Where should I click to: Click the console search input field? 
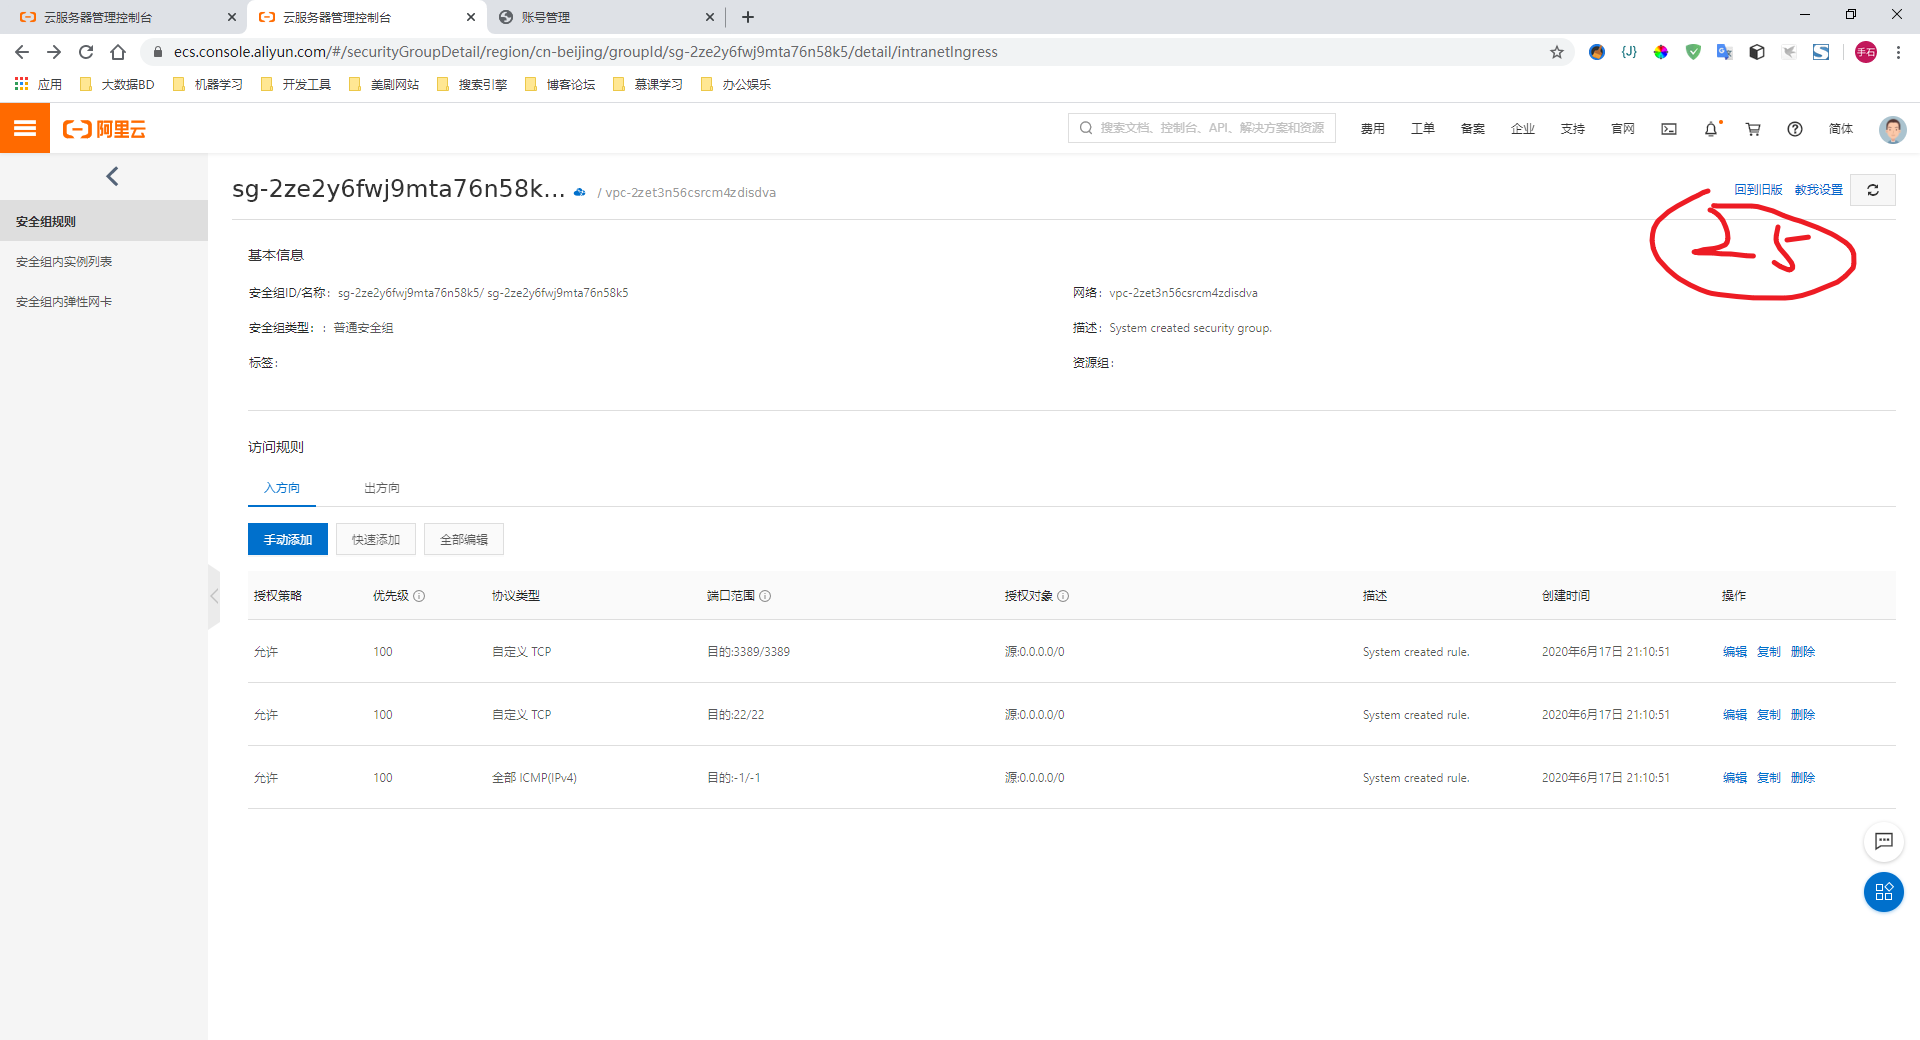pyautogui.click(x=1202, y=128)
